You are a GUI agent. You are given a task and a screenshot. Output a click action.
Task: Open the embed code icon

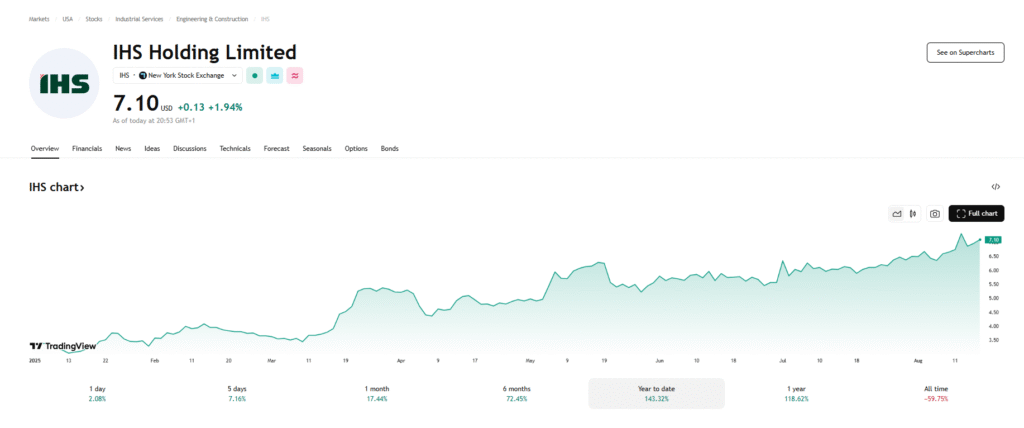pyautogui.click(x=995, y=187)
